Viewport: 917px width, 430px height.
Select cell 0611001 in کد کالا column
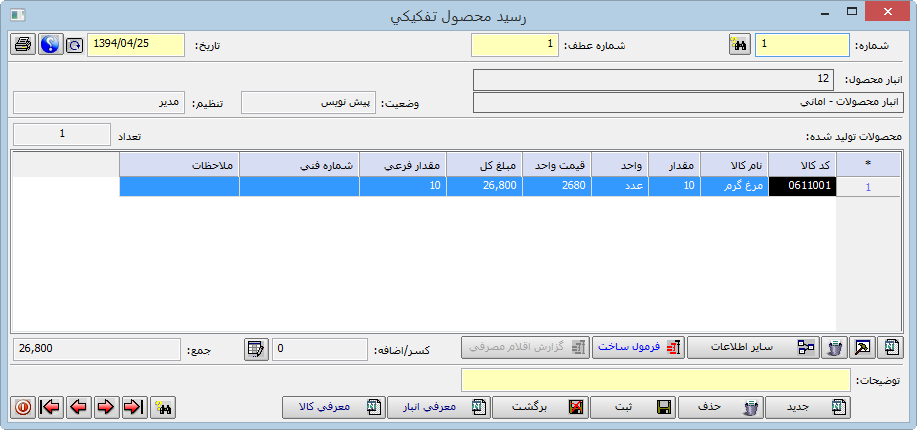(x=802, y=187)
